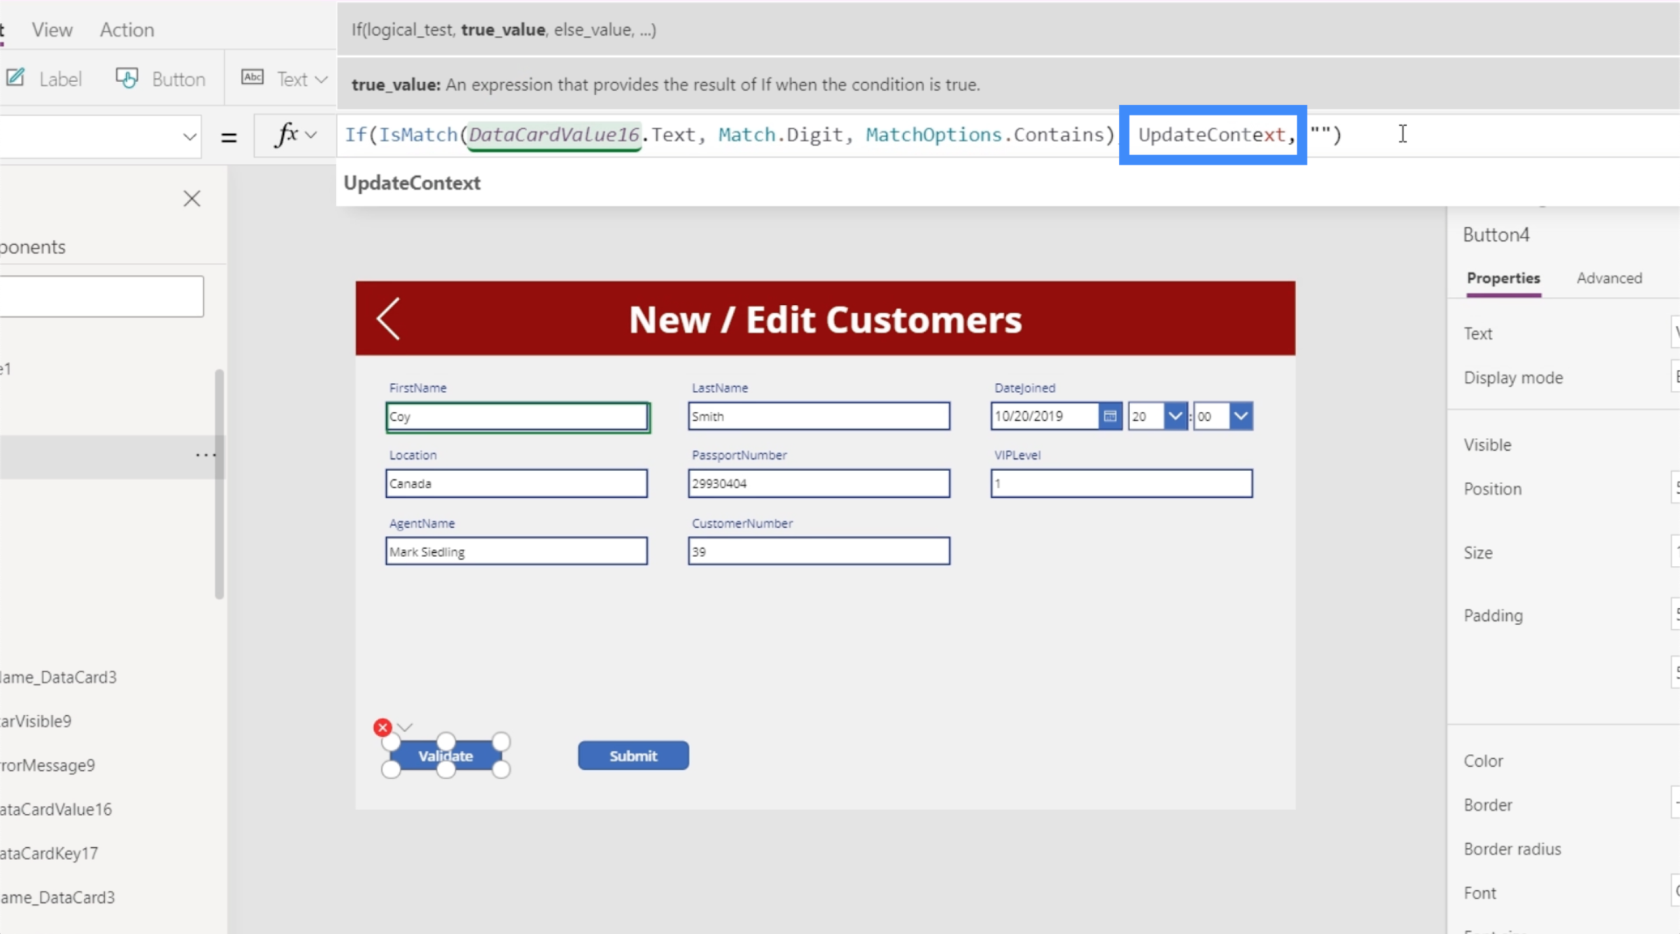Open the Action menu
Screen dimensions: 1680x934
(x=127, y=30)
